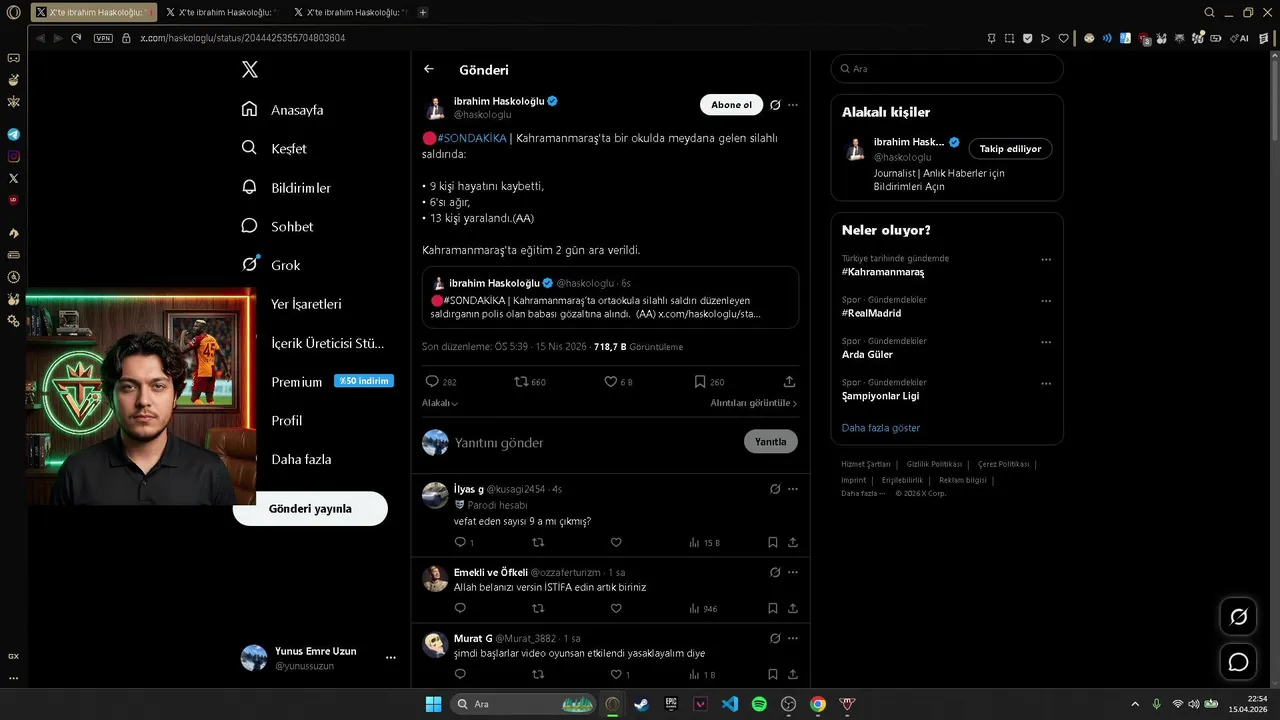Screen dimensions: 1280x720
Task: Toggle the VPN badge in the address bar
Action: click(x=103, y=38)
